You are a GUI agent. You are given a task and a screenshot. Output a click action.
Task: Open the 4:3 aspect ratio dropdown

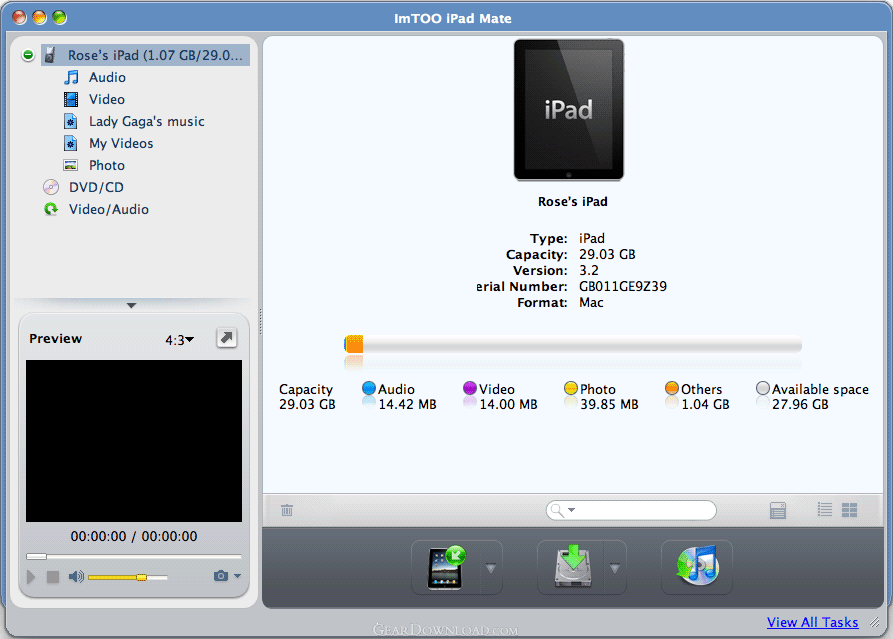tap(179, 340)
